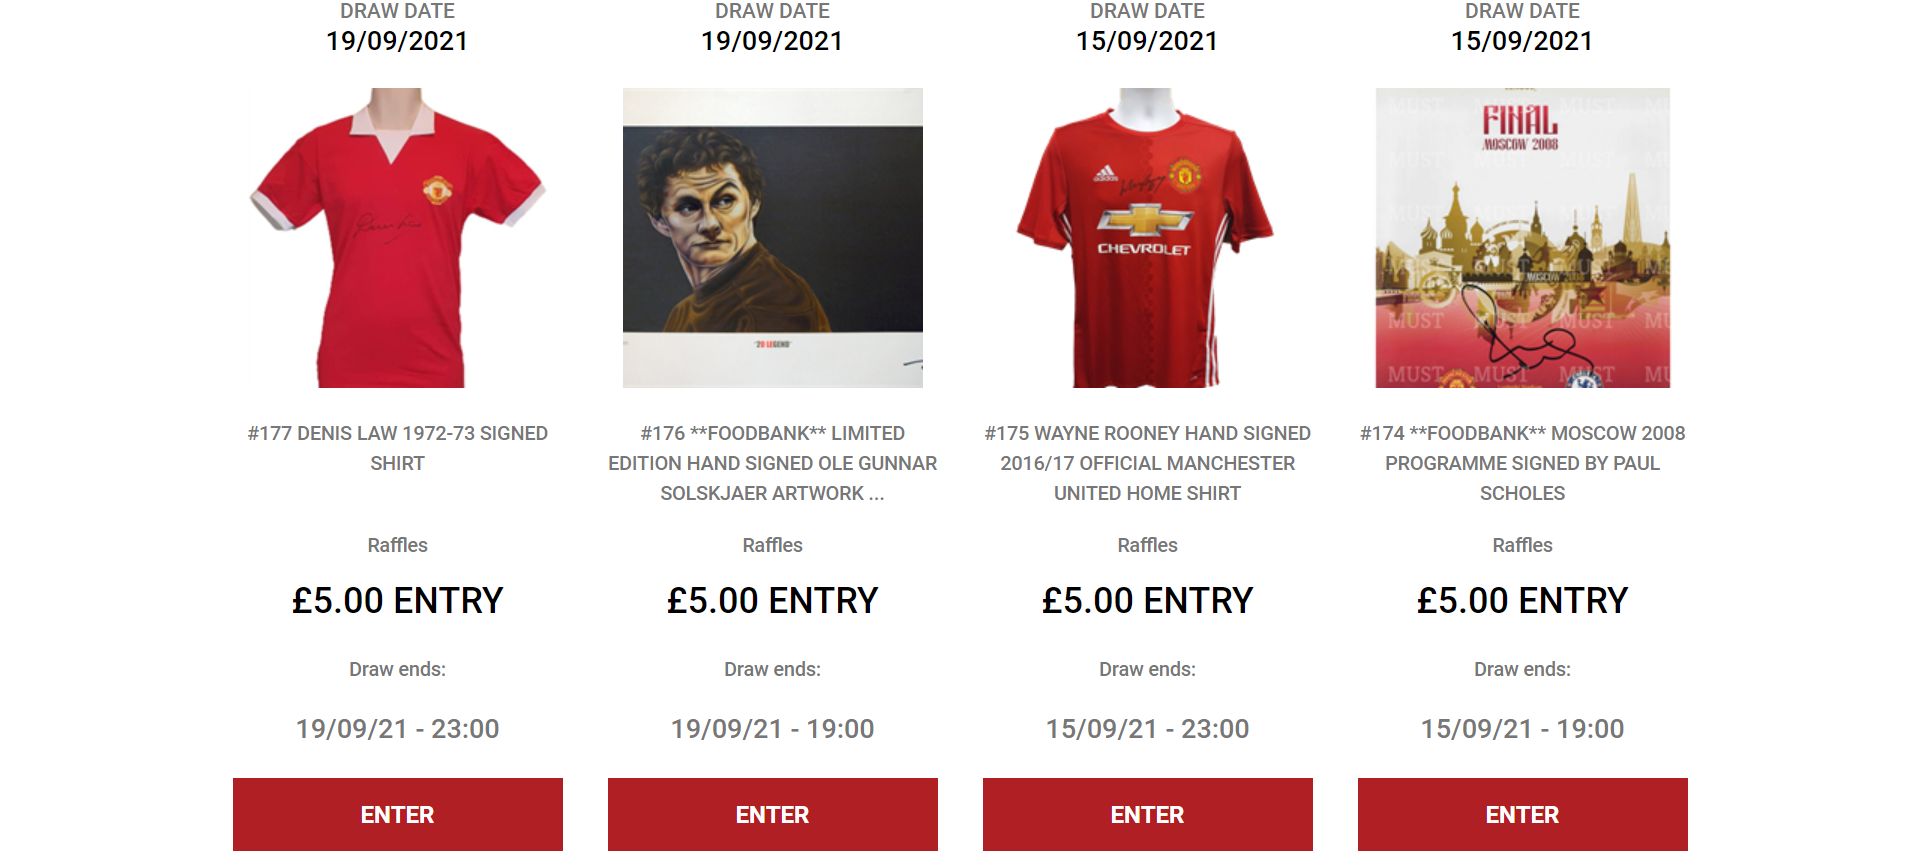Open the Moscow 2008 Final programme image
Screen dimensions: 1920x866
click(x=1522, y=238)
